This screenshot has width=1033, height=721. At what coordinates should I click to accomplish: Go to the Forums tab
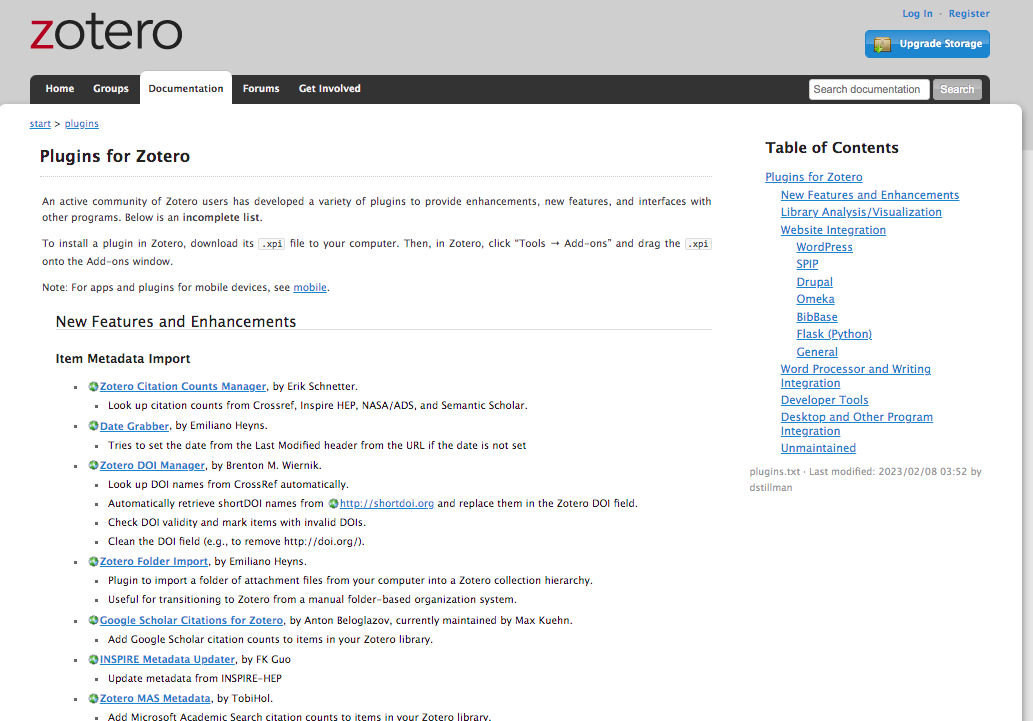tap(261, 89)
